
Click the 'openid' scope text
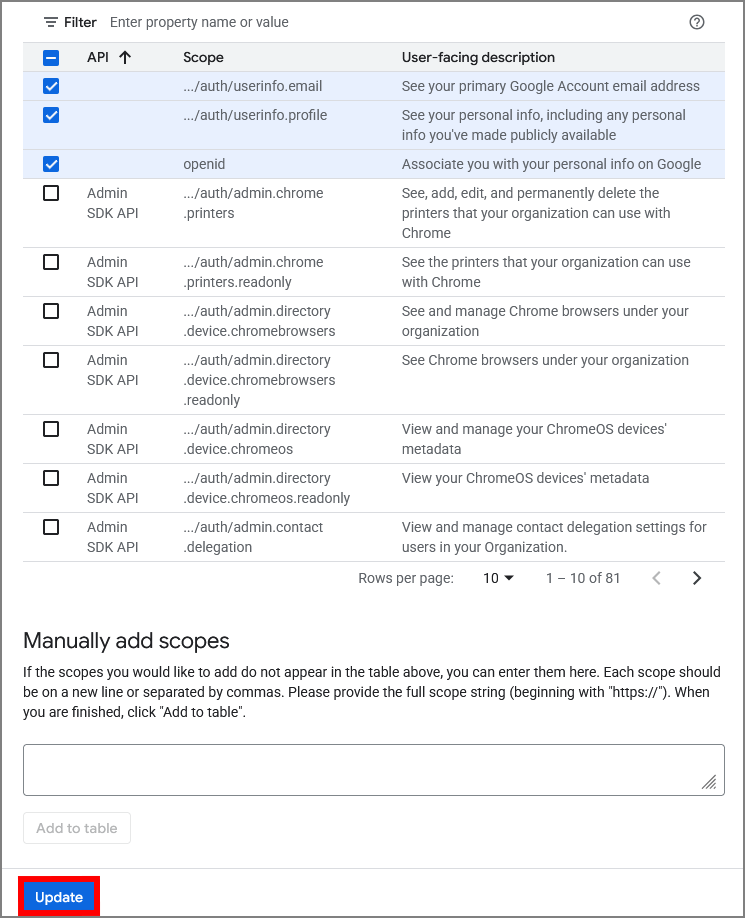click(204, 164)
